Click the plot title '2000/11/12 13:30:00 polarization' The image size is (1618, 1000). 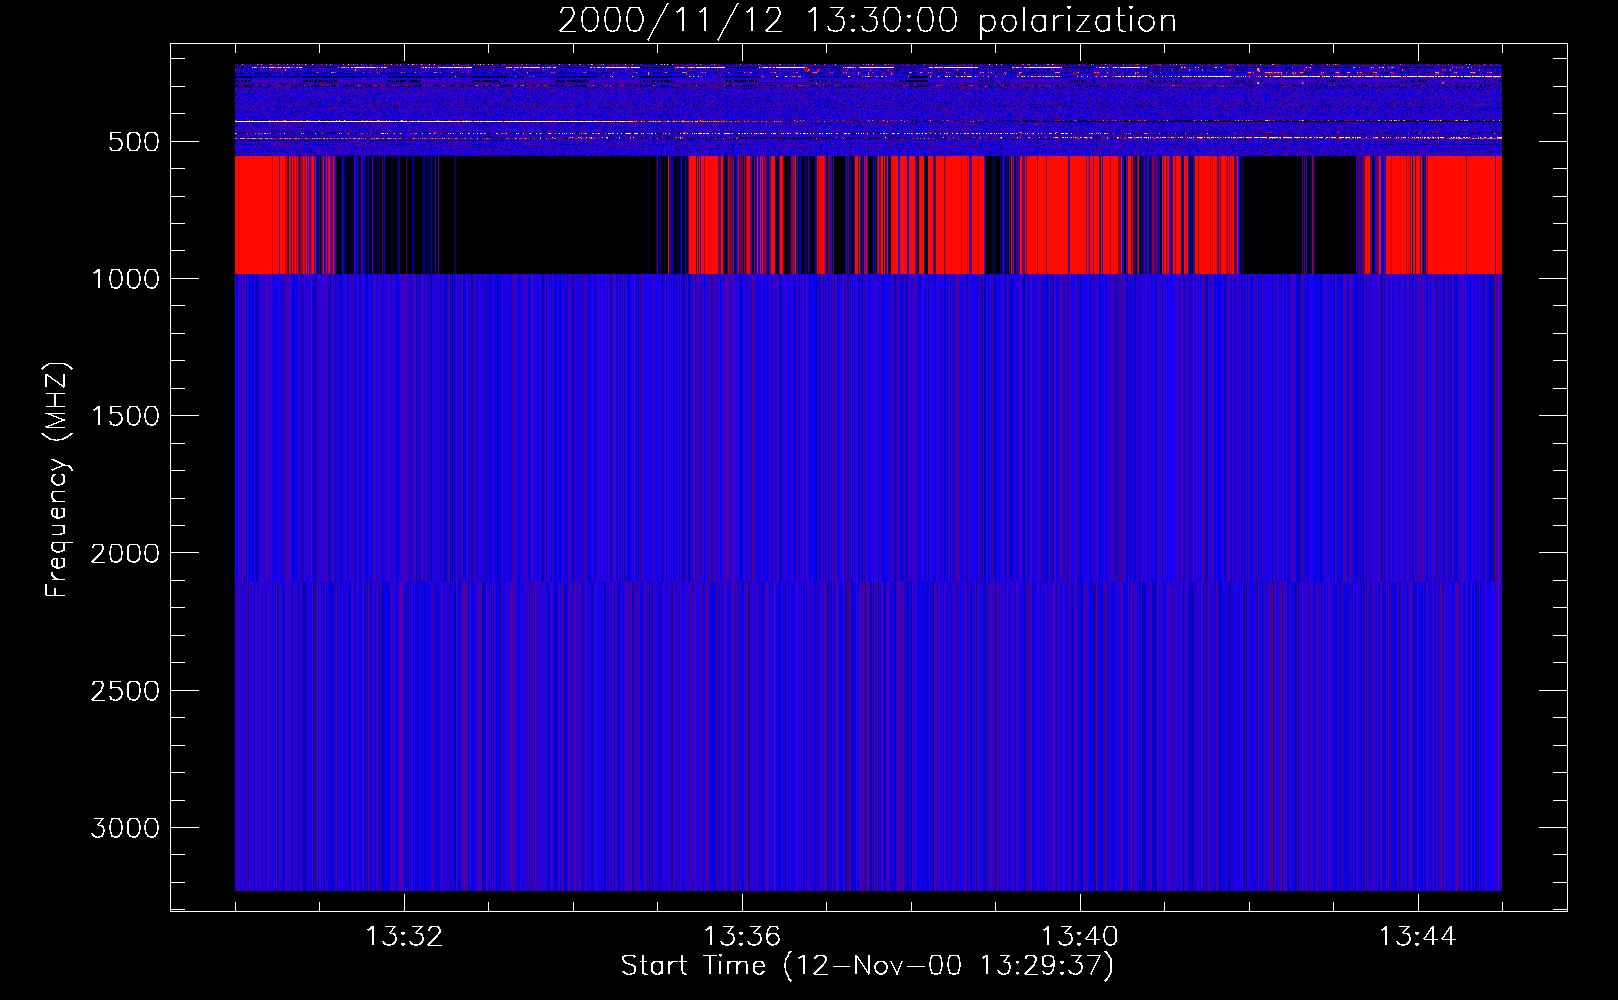click(x=867, y=21)
